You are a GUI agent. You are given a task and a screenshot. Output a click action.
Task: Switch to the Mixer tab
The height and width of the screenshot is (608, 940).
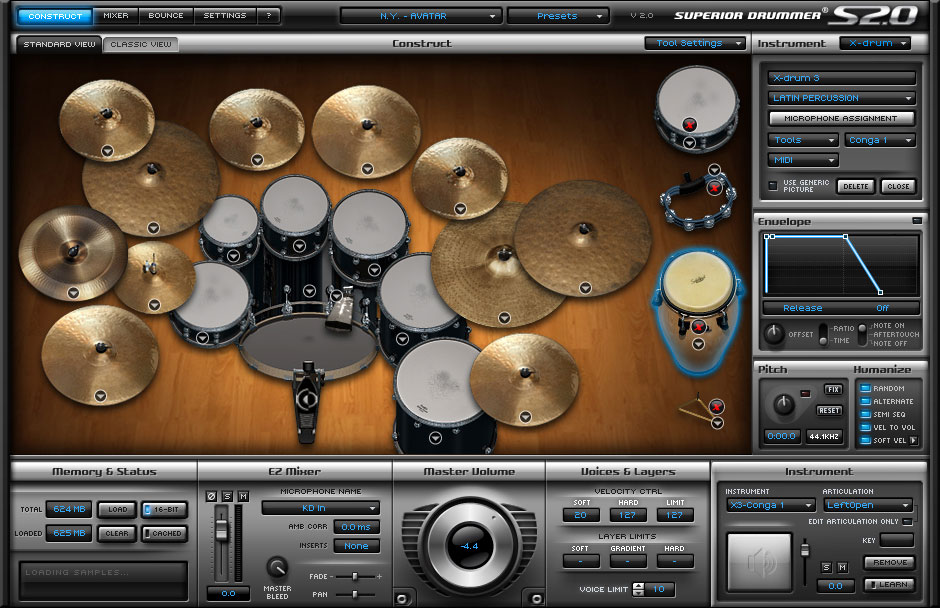[116, 16]
